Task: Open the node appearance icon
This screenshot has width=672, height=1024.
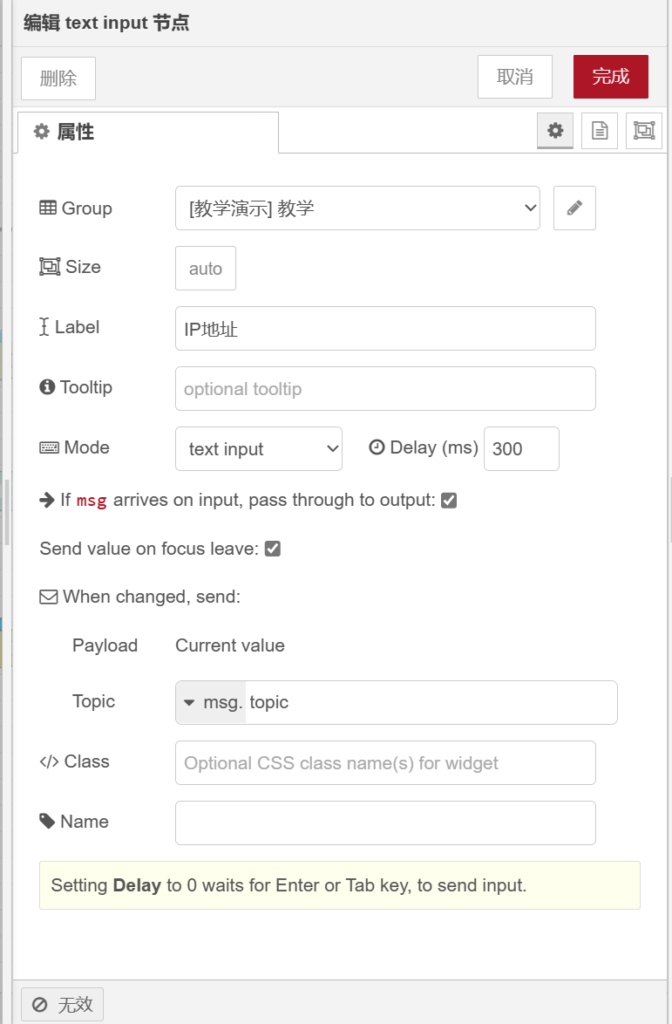Action: (x=644, y=131)
